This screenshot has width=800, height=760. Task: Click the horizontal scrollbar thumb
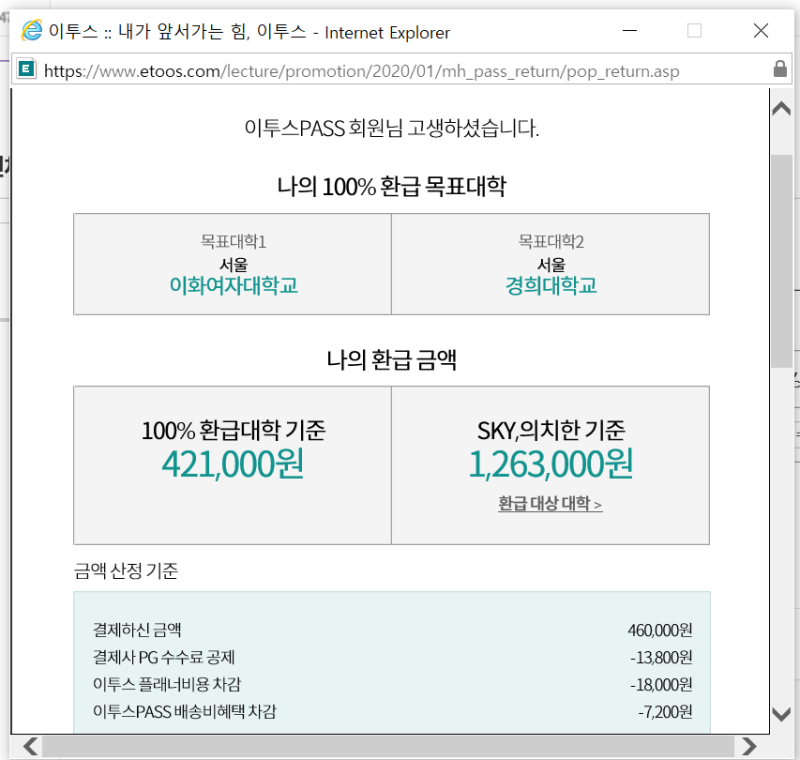click(x=388, y=746)
